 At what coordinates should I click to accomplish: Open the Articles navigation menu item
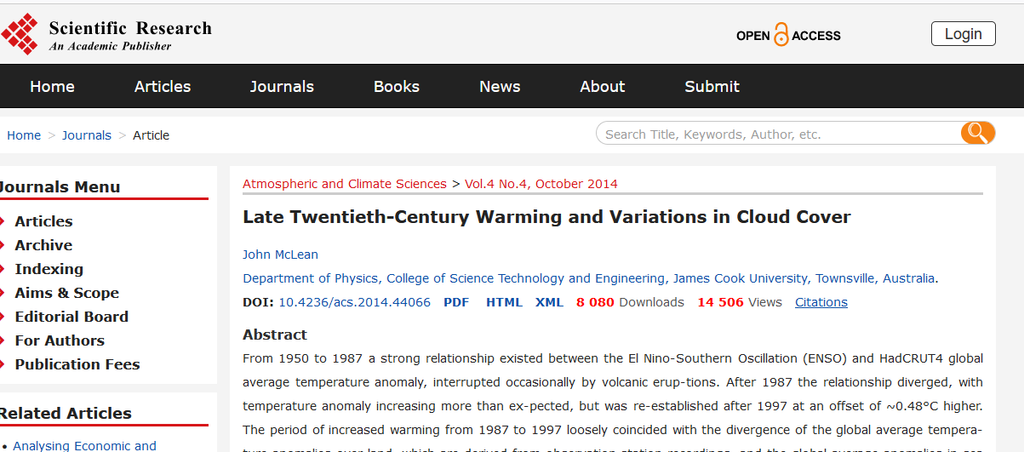(162, 87)
